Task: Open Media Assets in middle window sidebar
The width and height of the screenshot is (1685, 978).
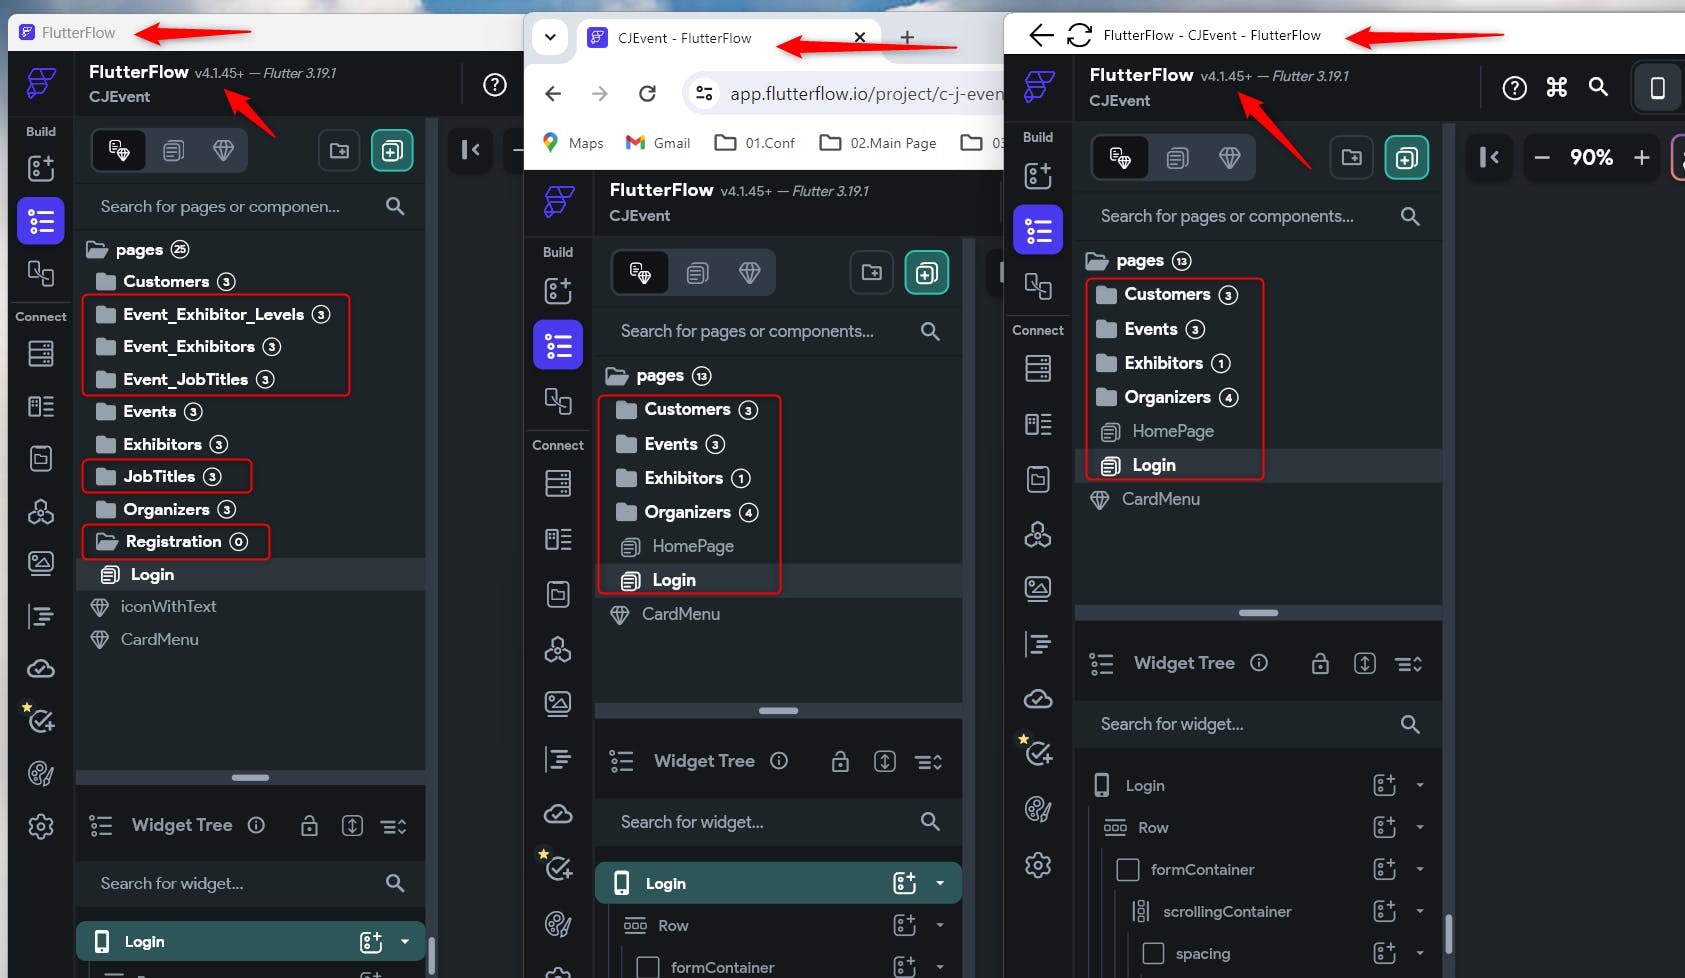Action: (x=558, y=704)
